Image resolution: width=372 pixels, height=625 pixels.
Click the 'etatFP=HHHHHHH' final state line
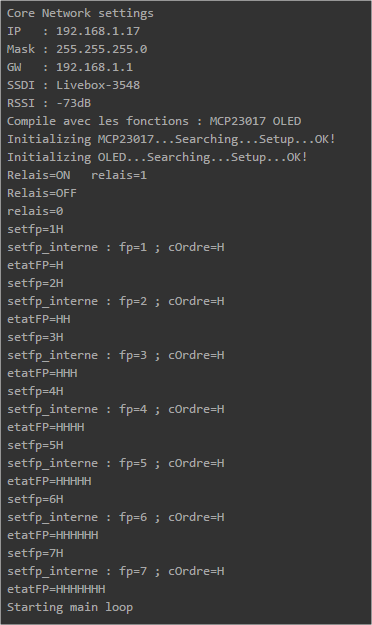[56, 589]
